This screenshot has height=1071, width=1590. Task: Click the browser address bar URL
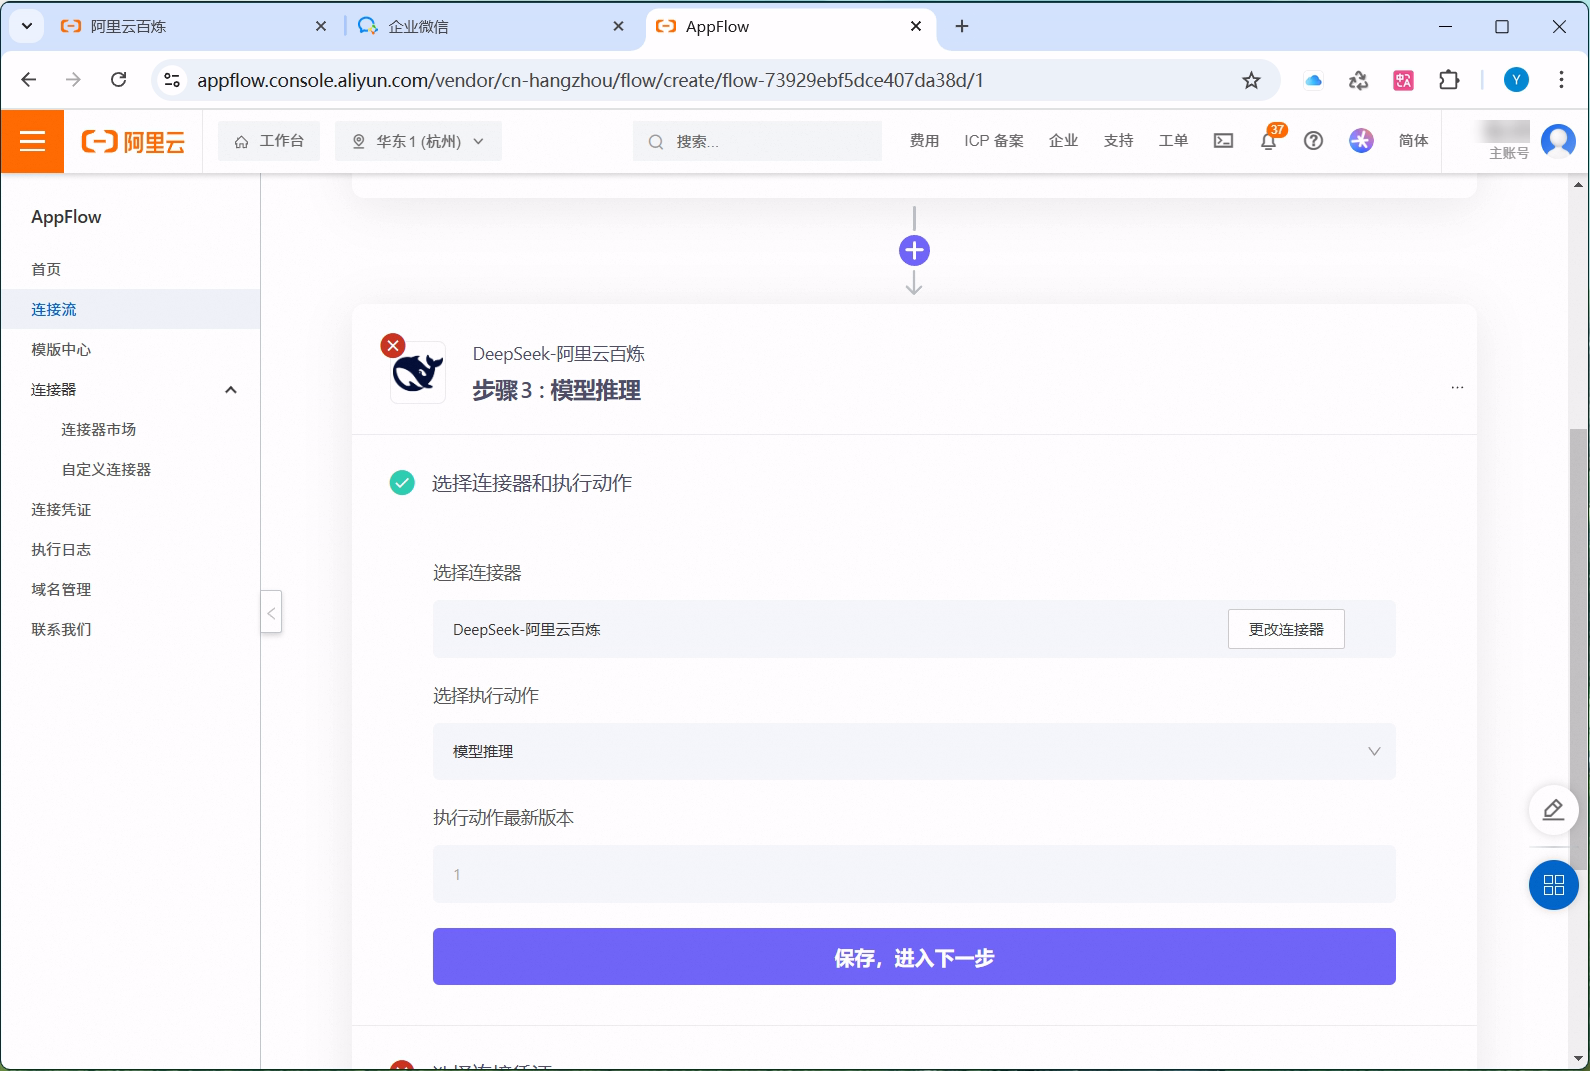tap(590, 80)
